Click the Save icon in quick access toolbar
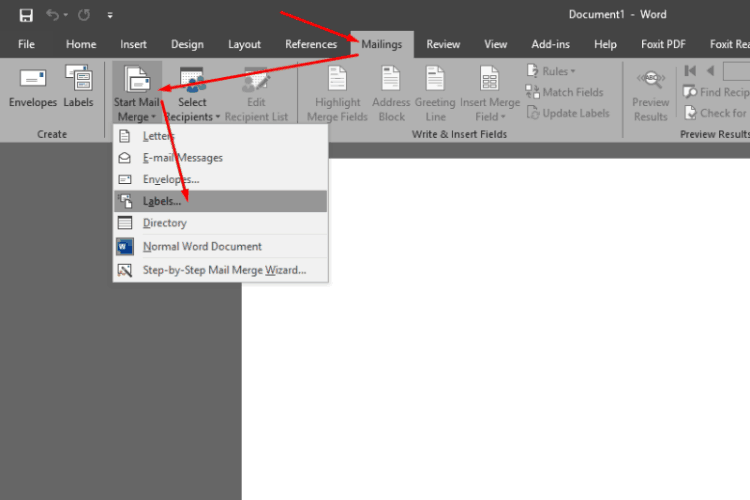The width and height of the screenshot is (750, 500). [26, 15]
